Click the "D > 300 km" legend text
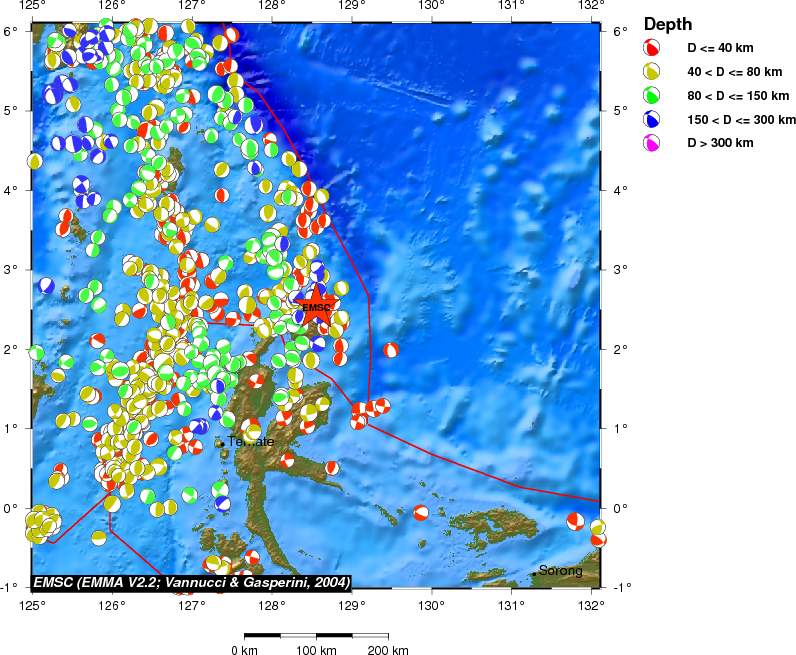The height and width of the screenshot is (655, 796). click(720, 144)
